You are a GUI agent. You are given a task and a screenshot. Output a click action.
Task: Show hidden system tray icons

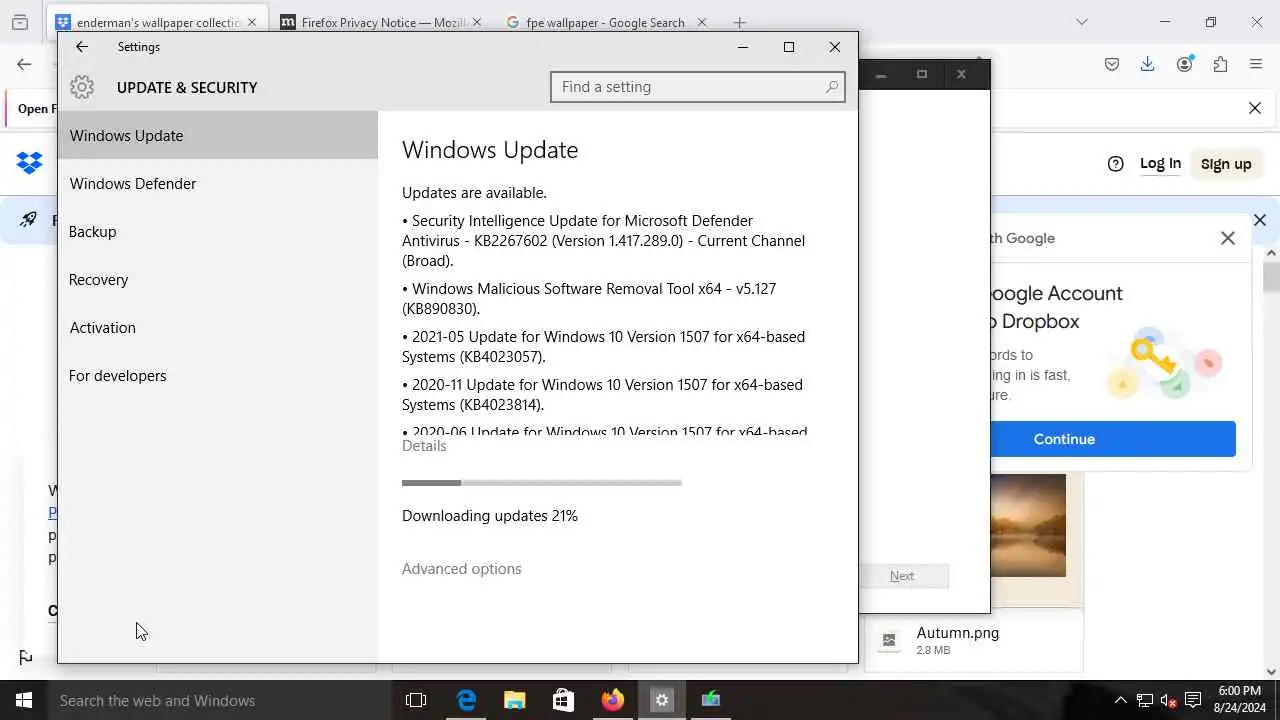point(1120,700)
